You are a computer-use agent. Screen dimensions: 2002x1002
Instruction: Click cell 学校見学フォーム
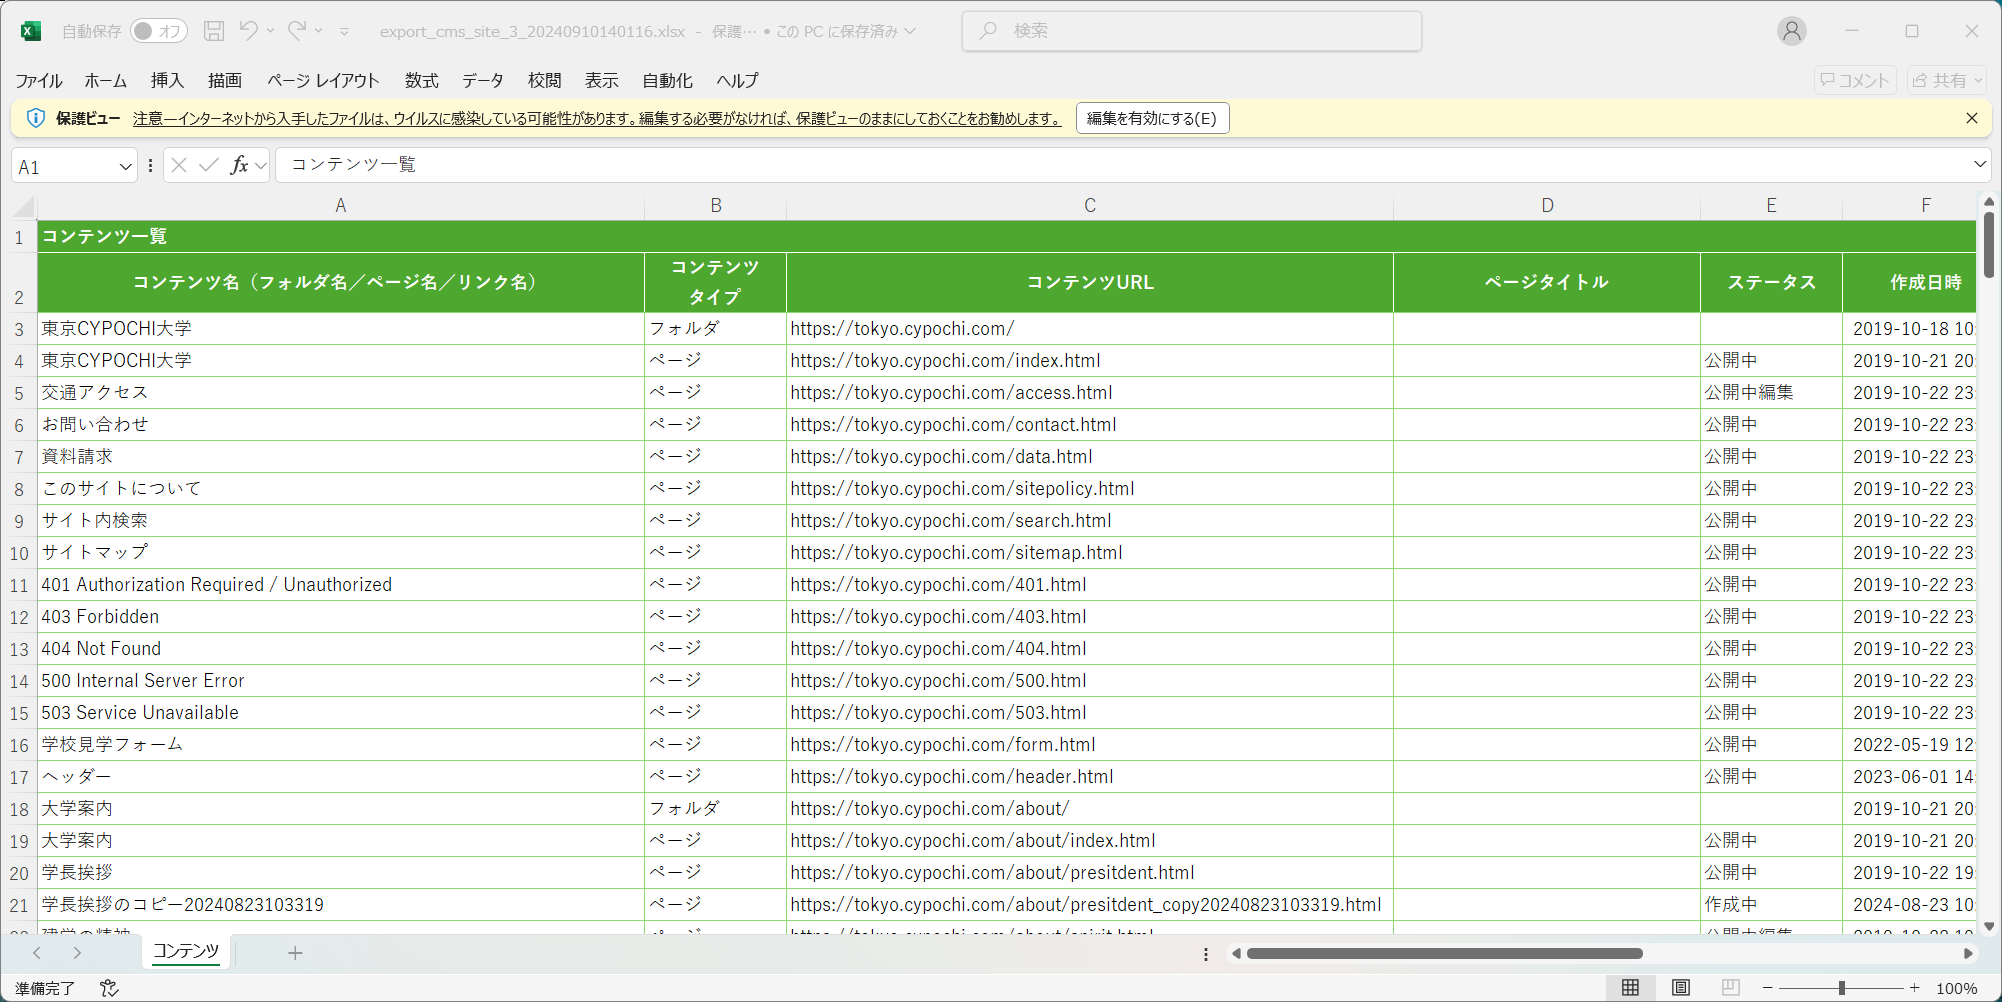pos(341,745)
